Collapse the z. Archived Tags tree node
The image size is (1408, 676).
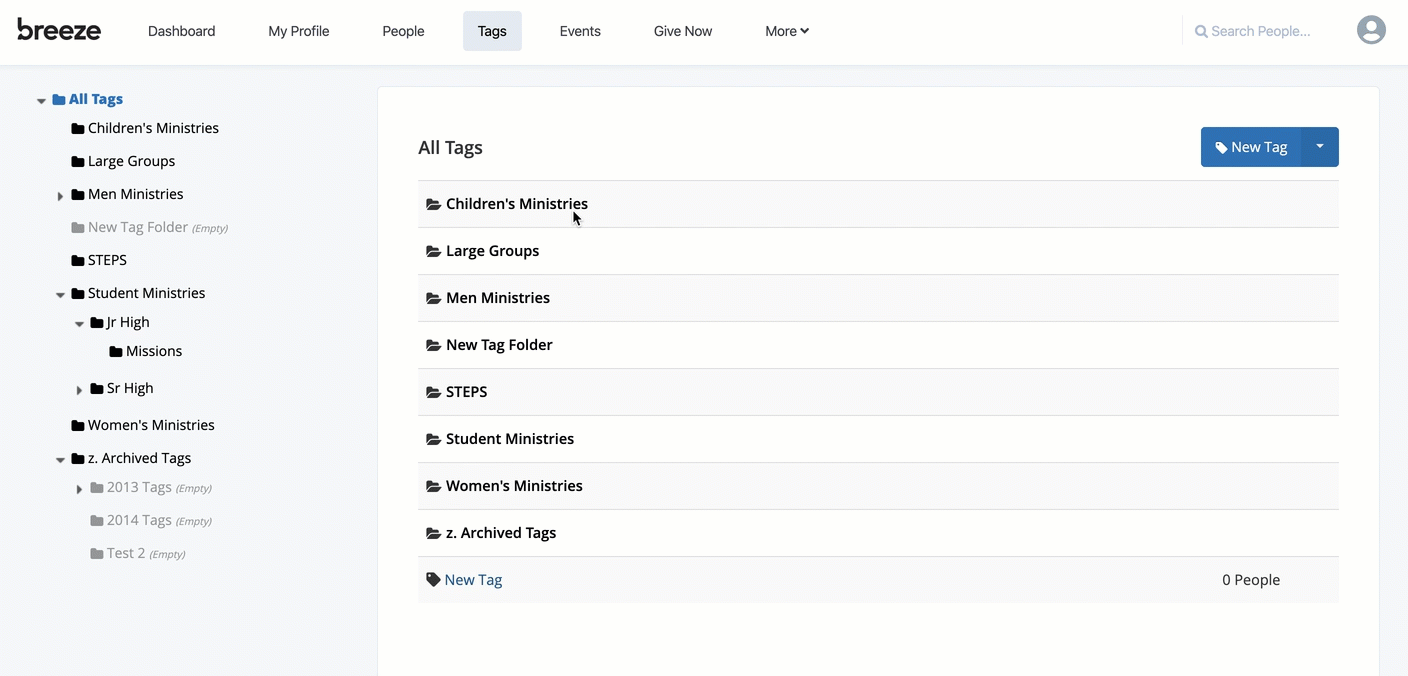pyautogui.click(x=60, y=460)
